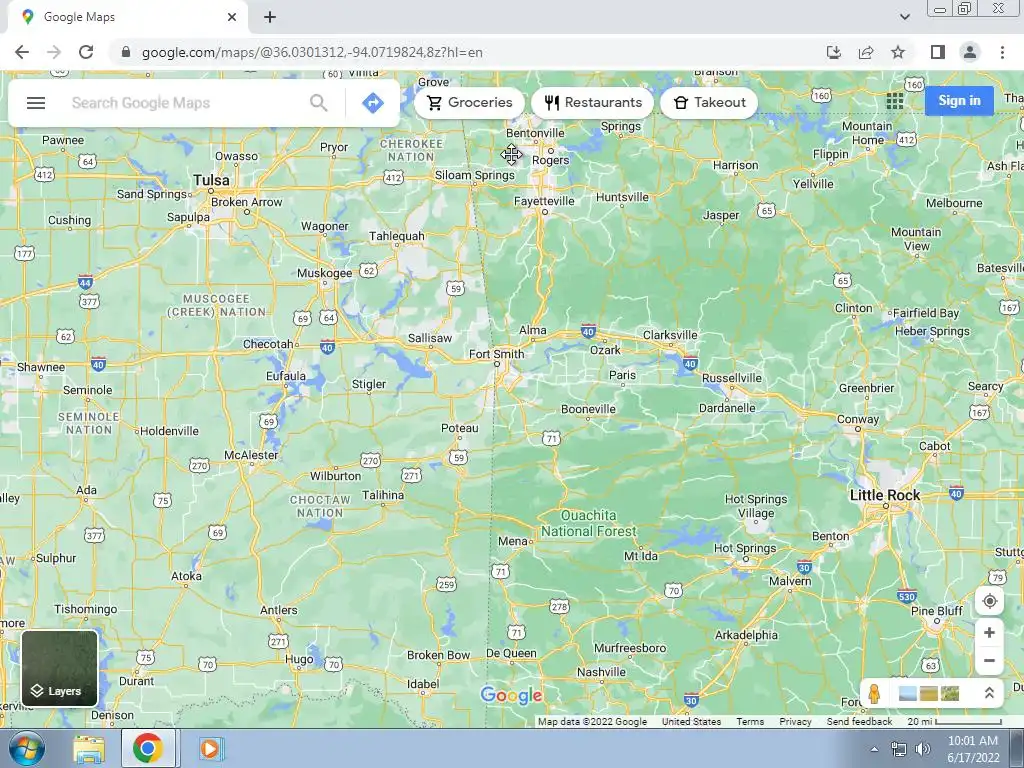Screen dimensions: 1024x768
Task: Close the Google Maps tab
Action: pos(232,17)
